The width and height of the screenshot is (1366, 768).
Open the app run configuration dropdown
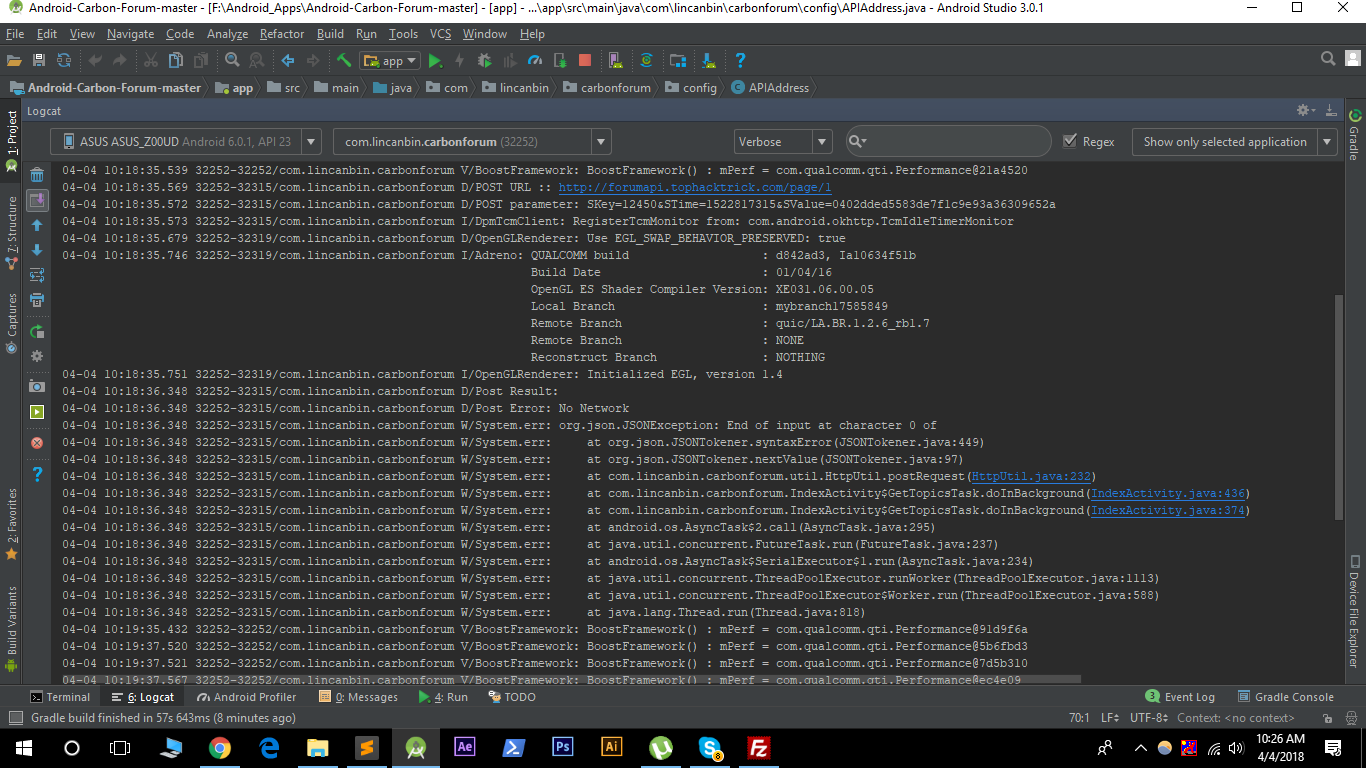pyautogui.click(x=390, y=61)
